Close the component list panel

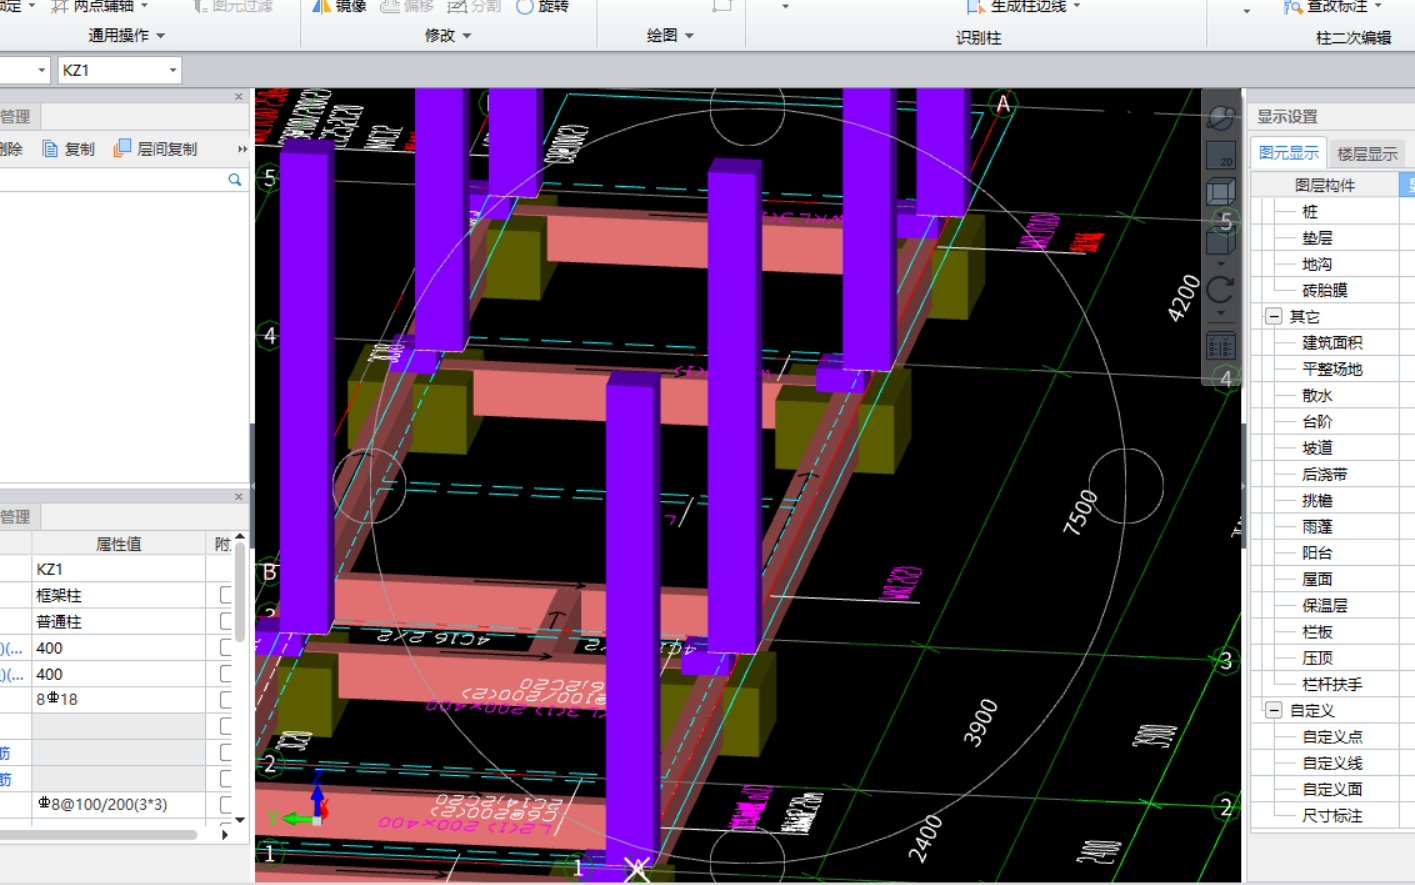point(238,97)
